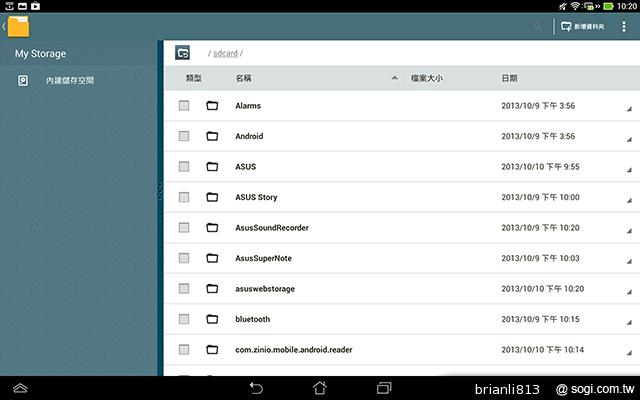The image size is (640, 400).
Task: Tap the Android back navigation button
Action: (x=256, y=388)
